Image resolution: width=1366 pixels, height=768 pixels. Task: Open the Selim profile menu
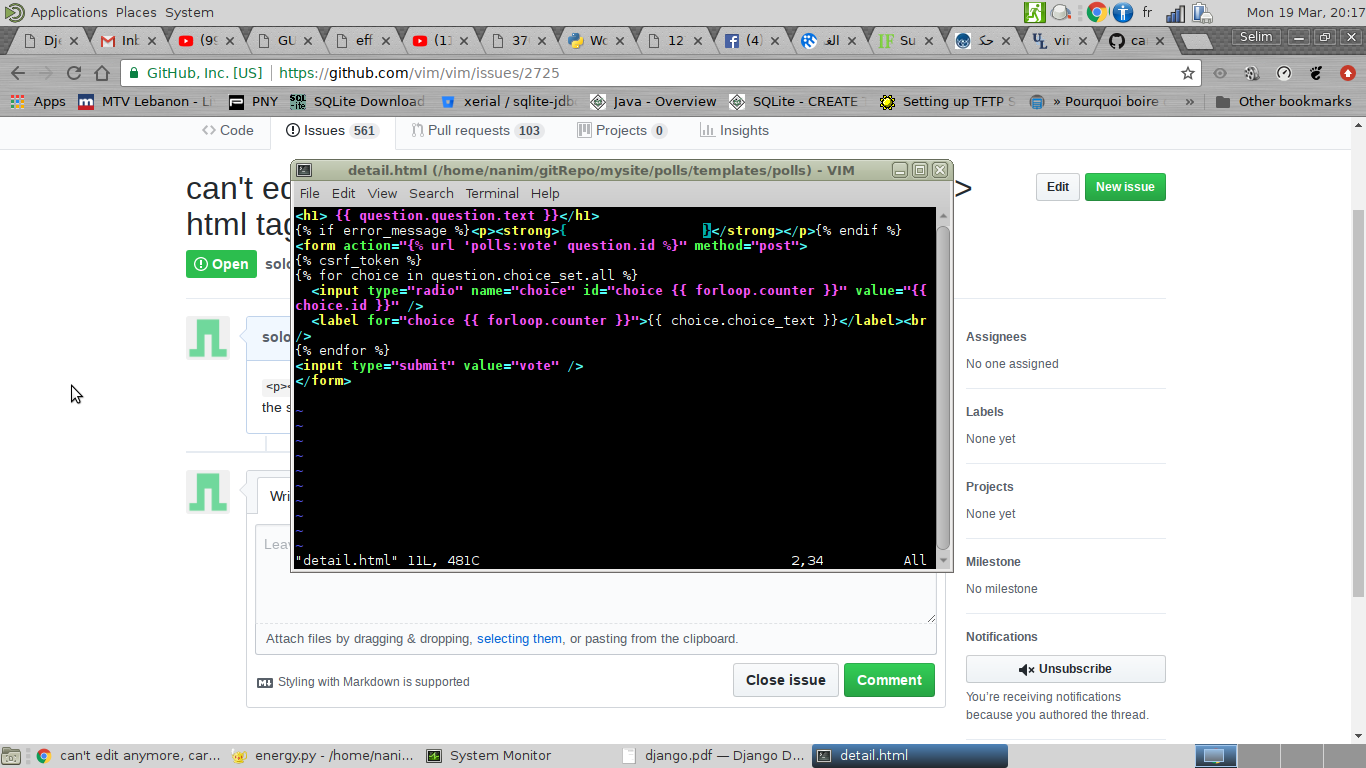[x=1256, y=35]
